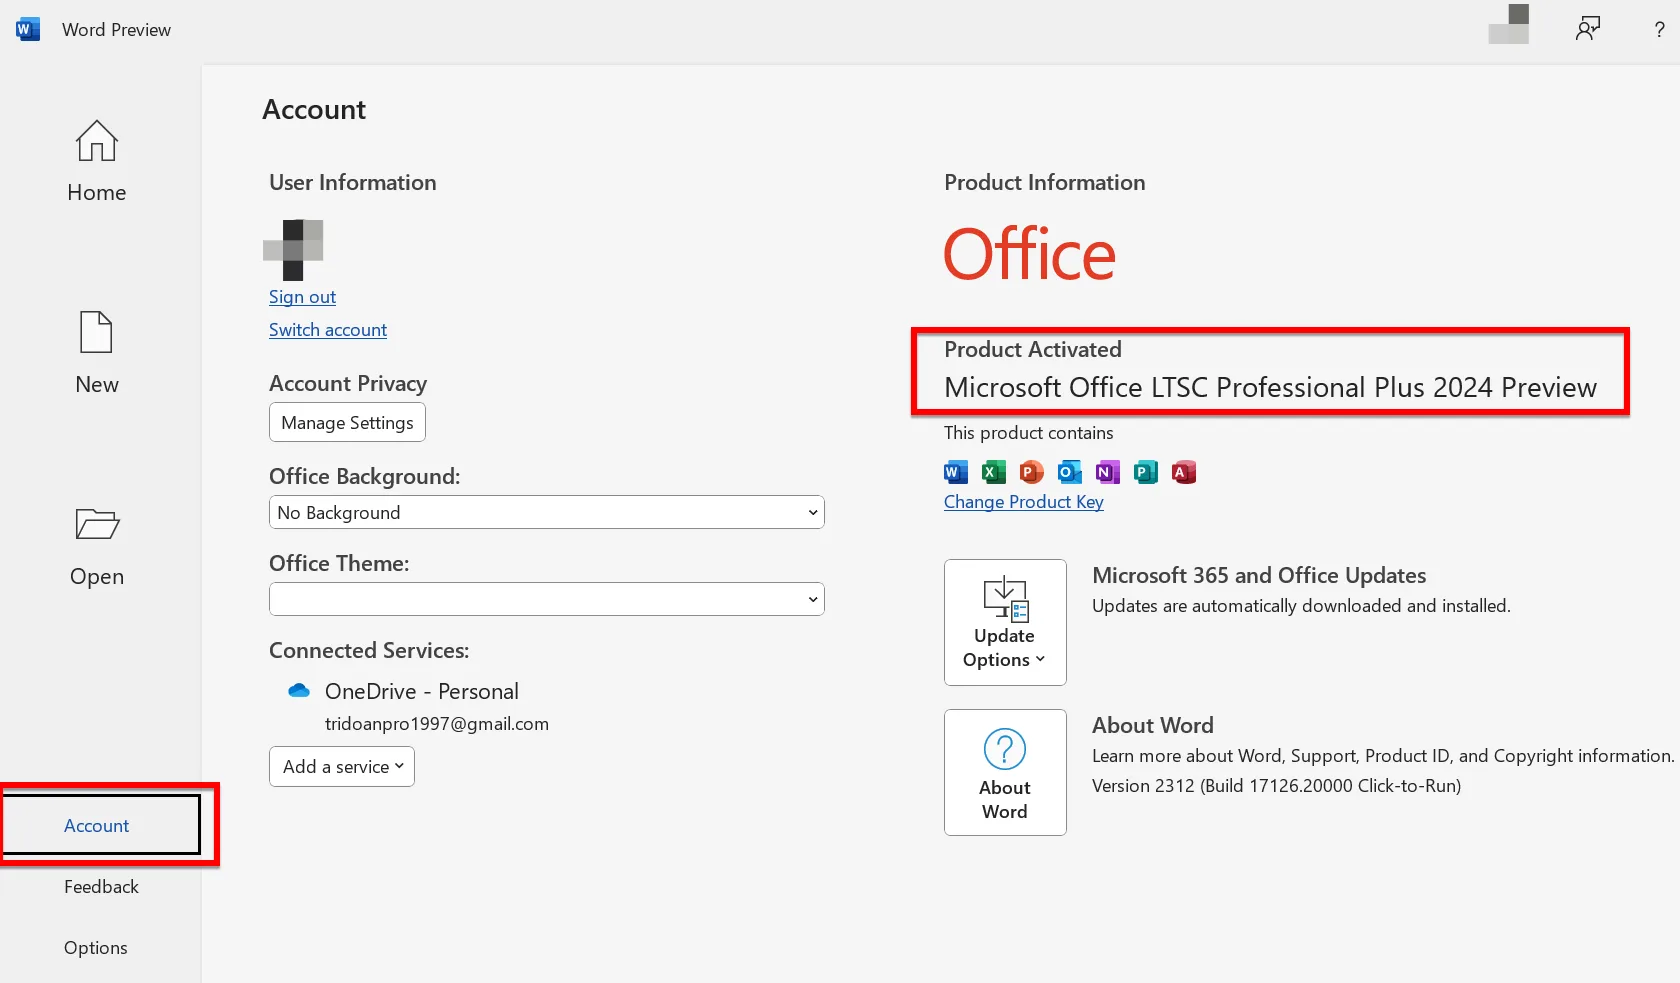Image resolution: width=1680 pixels, height=983 pixels.
Task: Click the OneNote app icon under product contains
Action: (1108, 472)
